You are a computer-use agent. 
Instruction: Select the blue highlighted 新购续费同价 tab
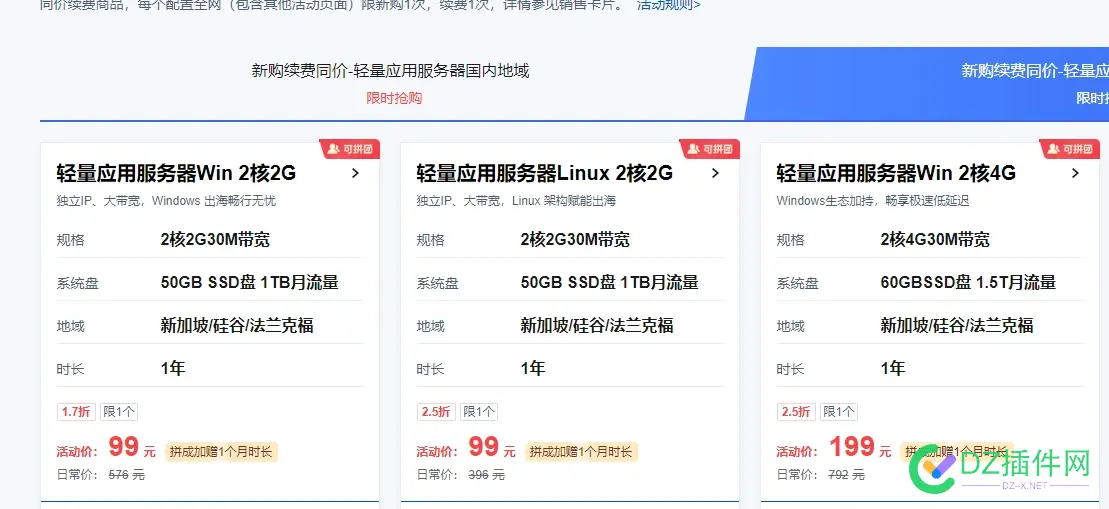coord(928,83)
